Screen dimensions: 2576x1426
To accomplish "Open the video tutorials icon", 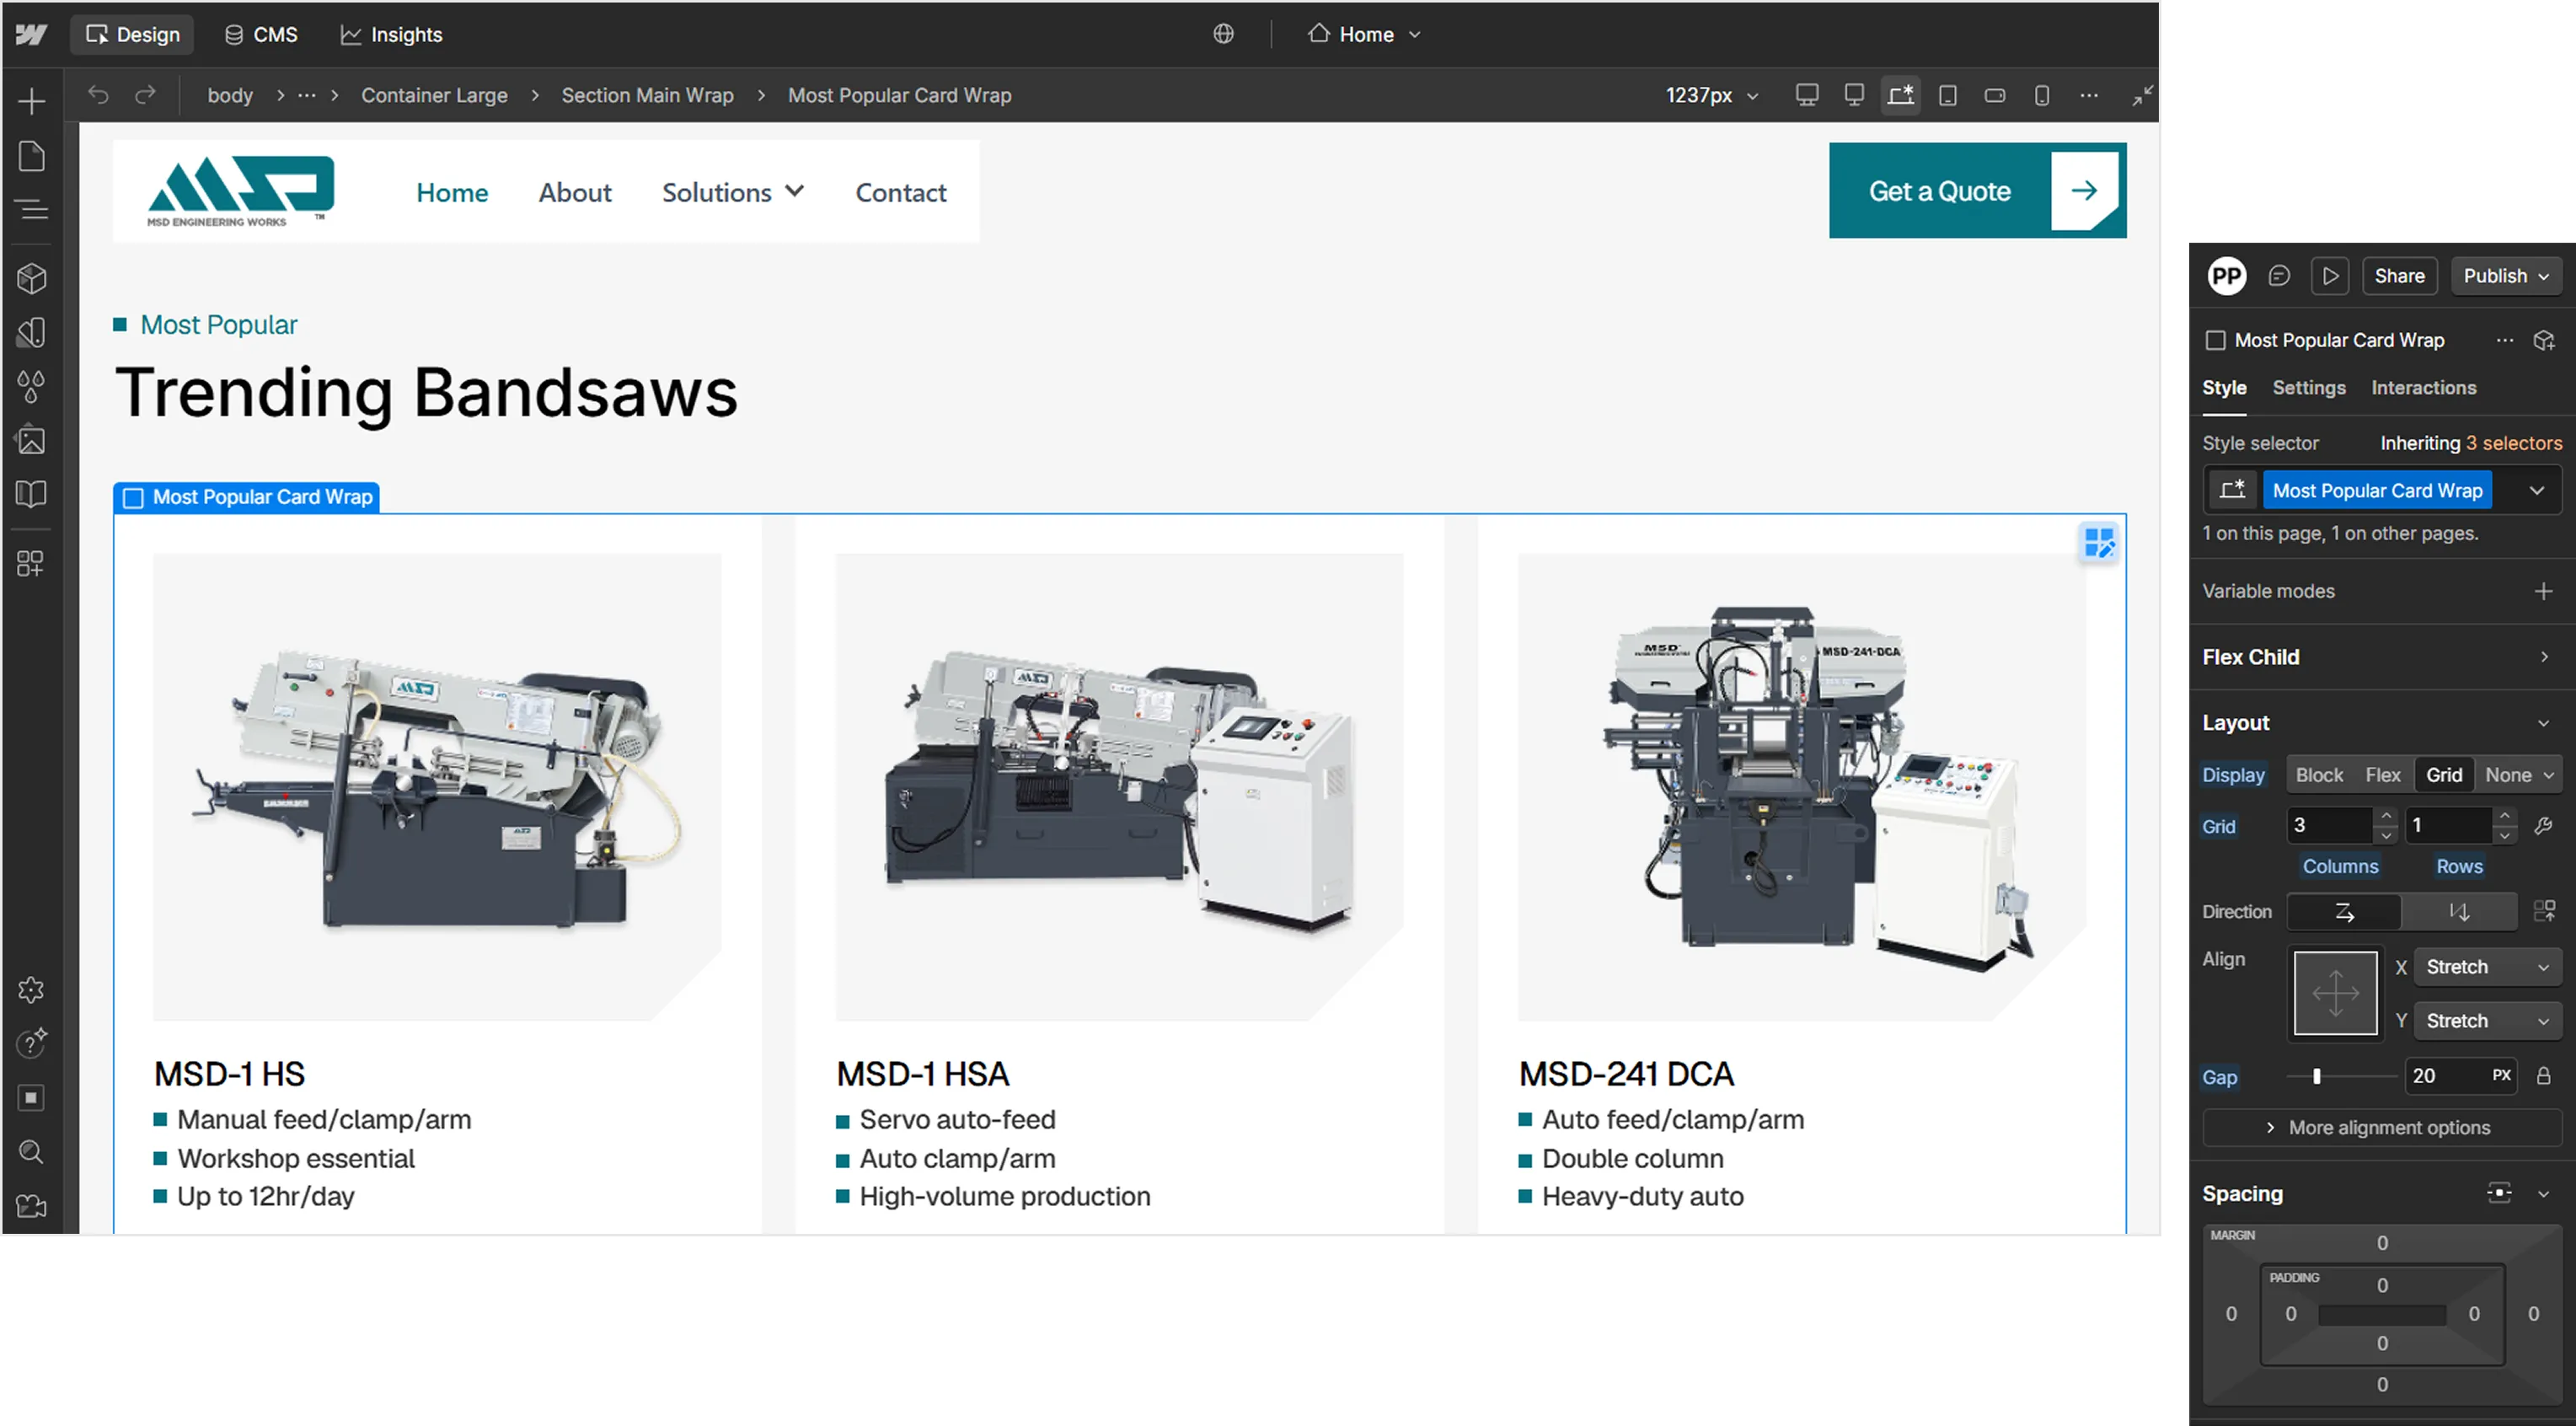I will coord(31,1206).
